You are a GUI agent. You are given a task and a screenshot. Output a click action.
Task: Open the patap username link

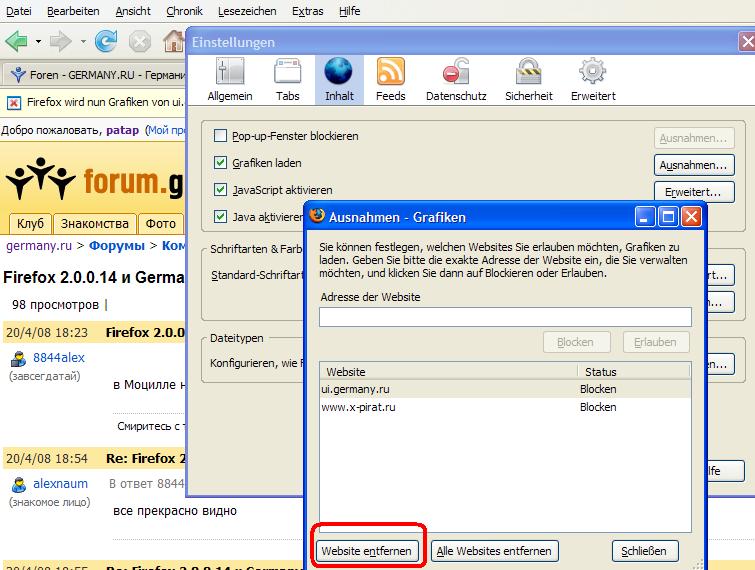pos(122,130)
